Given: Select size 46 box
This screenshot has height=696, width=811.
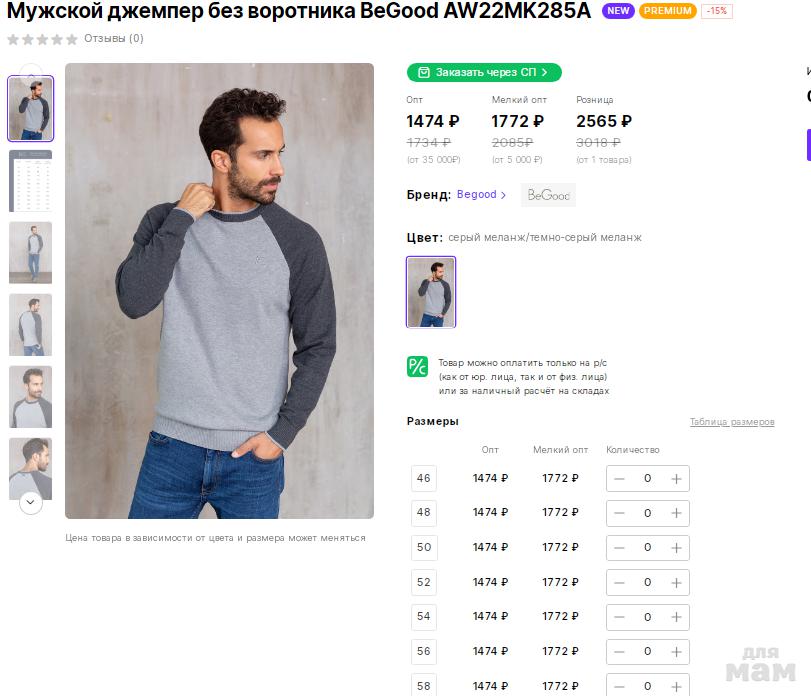Looking at the screenshot, I should [424, 479].
